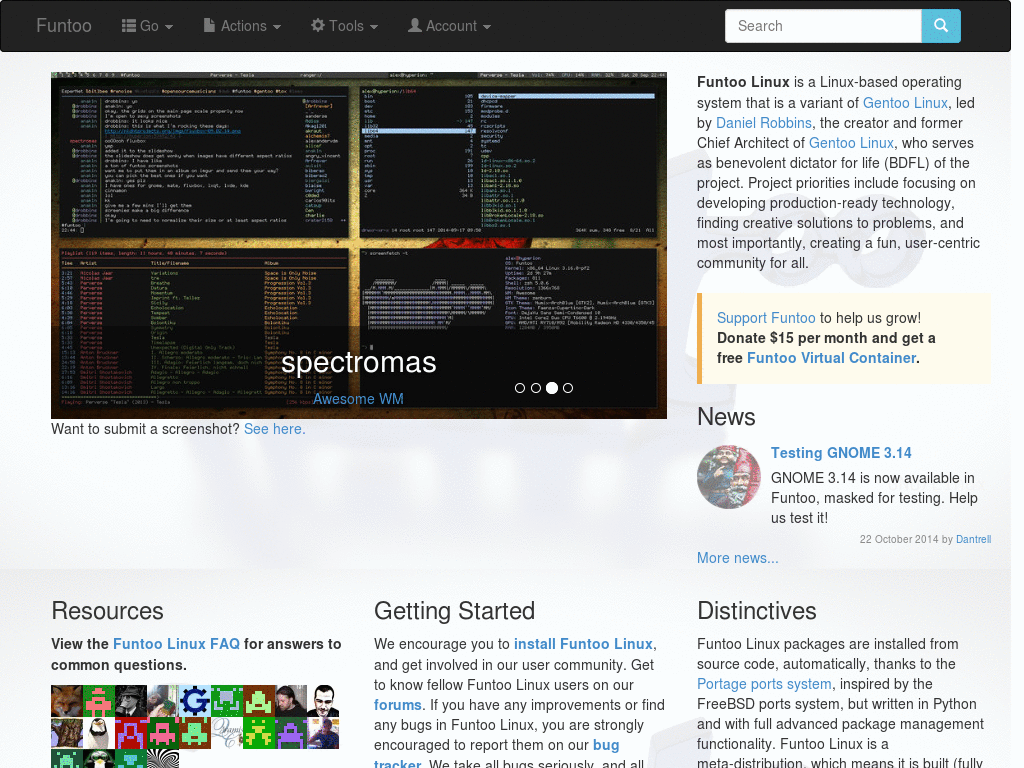Open the Testing GNOME 3.14 news thumbnail

729,477
